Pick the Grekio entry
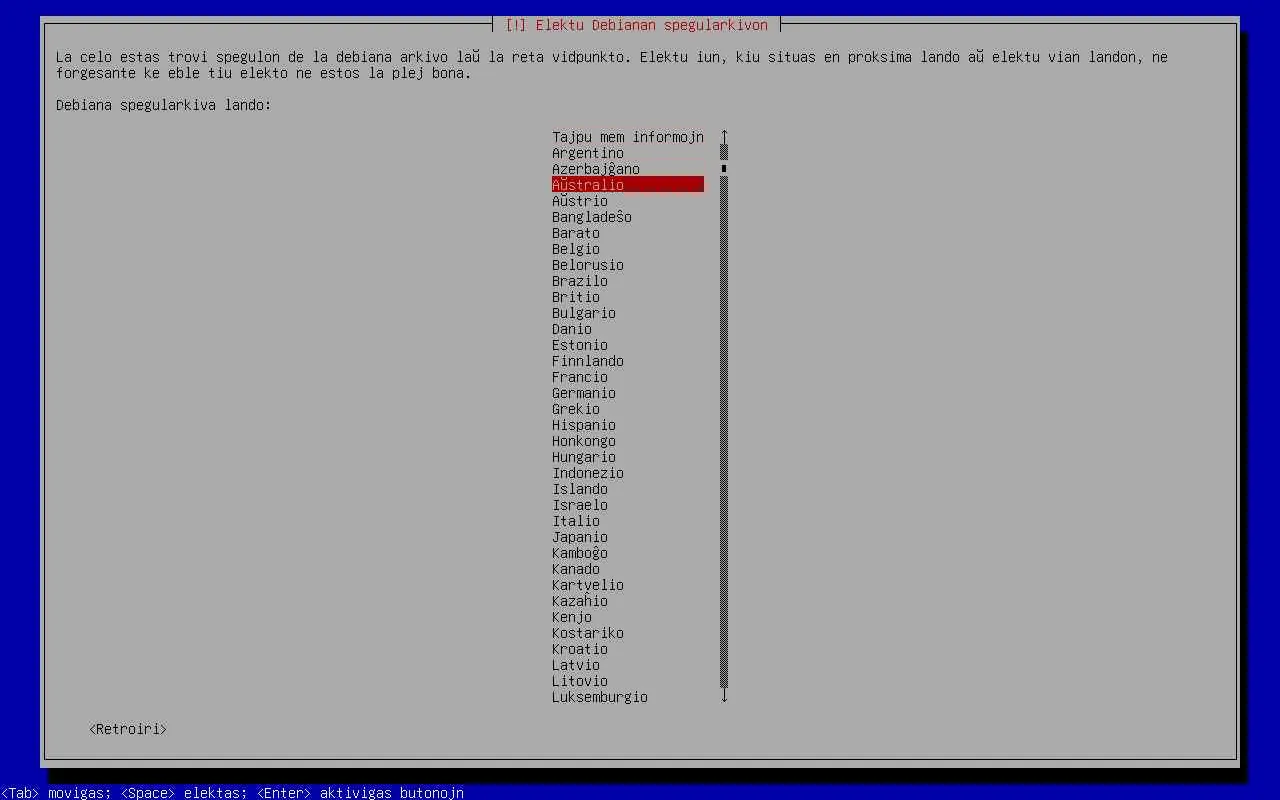Image resolution: width=1280 pixels, height=800 pixels. (576, 409)
